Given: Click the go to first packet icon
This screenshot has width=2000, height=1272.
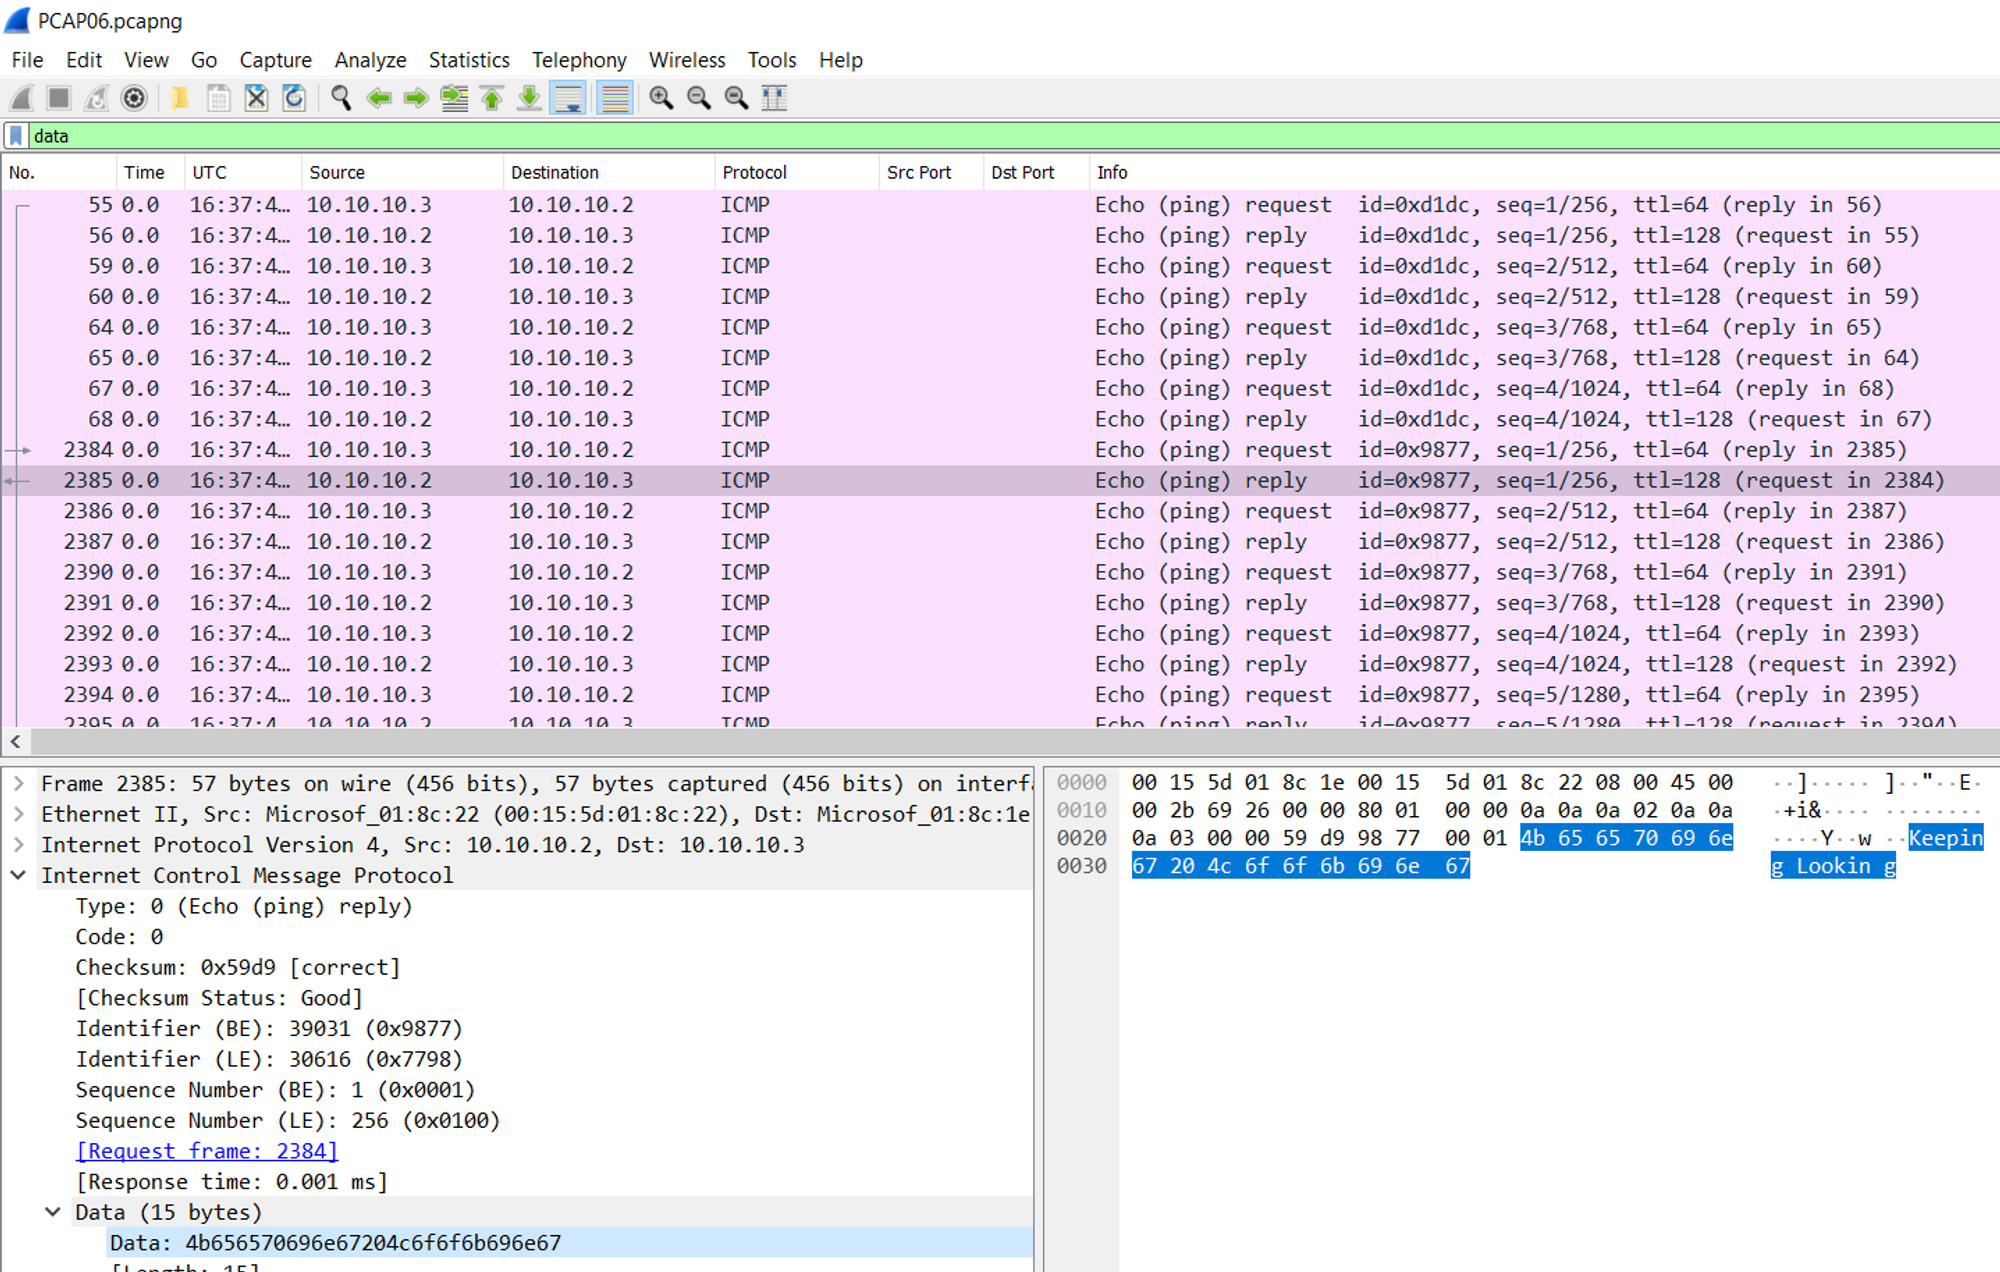Looking at the screenshot, I should [x=491, y=97].
